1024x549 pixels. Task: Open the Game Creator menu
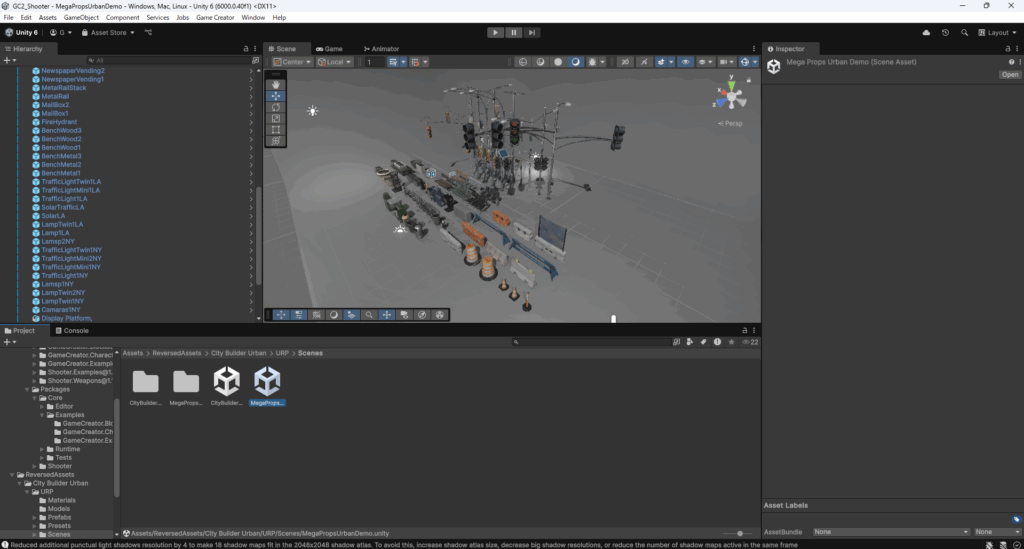tap(215, 18)
